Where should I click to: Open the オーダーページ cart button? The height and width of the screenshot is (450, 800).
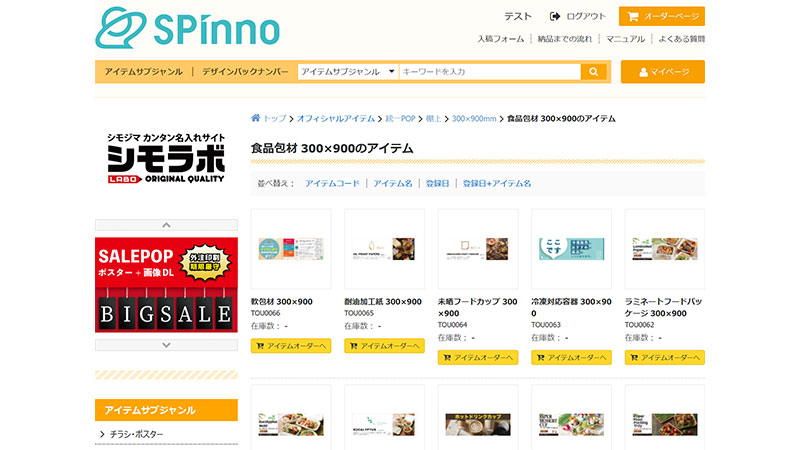point(662,16)
